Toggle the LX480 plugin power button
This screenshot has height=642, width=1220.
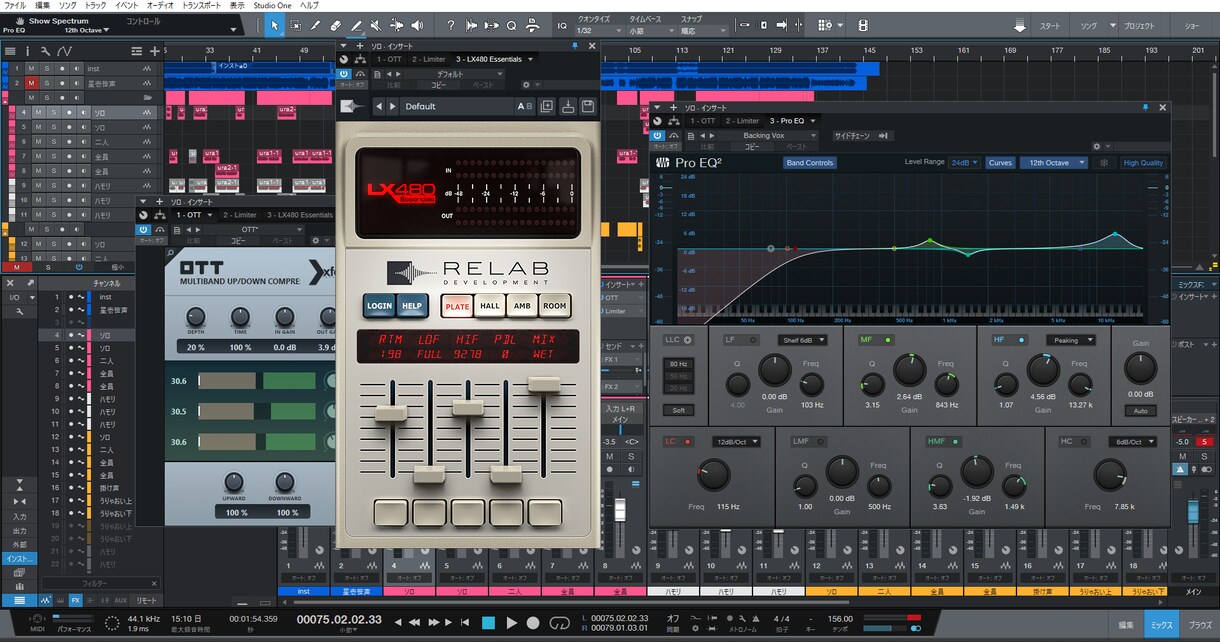tap(344, 74)
